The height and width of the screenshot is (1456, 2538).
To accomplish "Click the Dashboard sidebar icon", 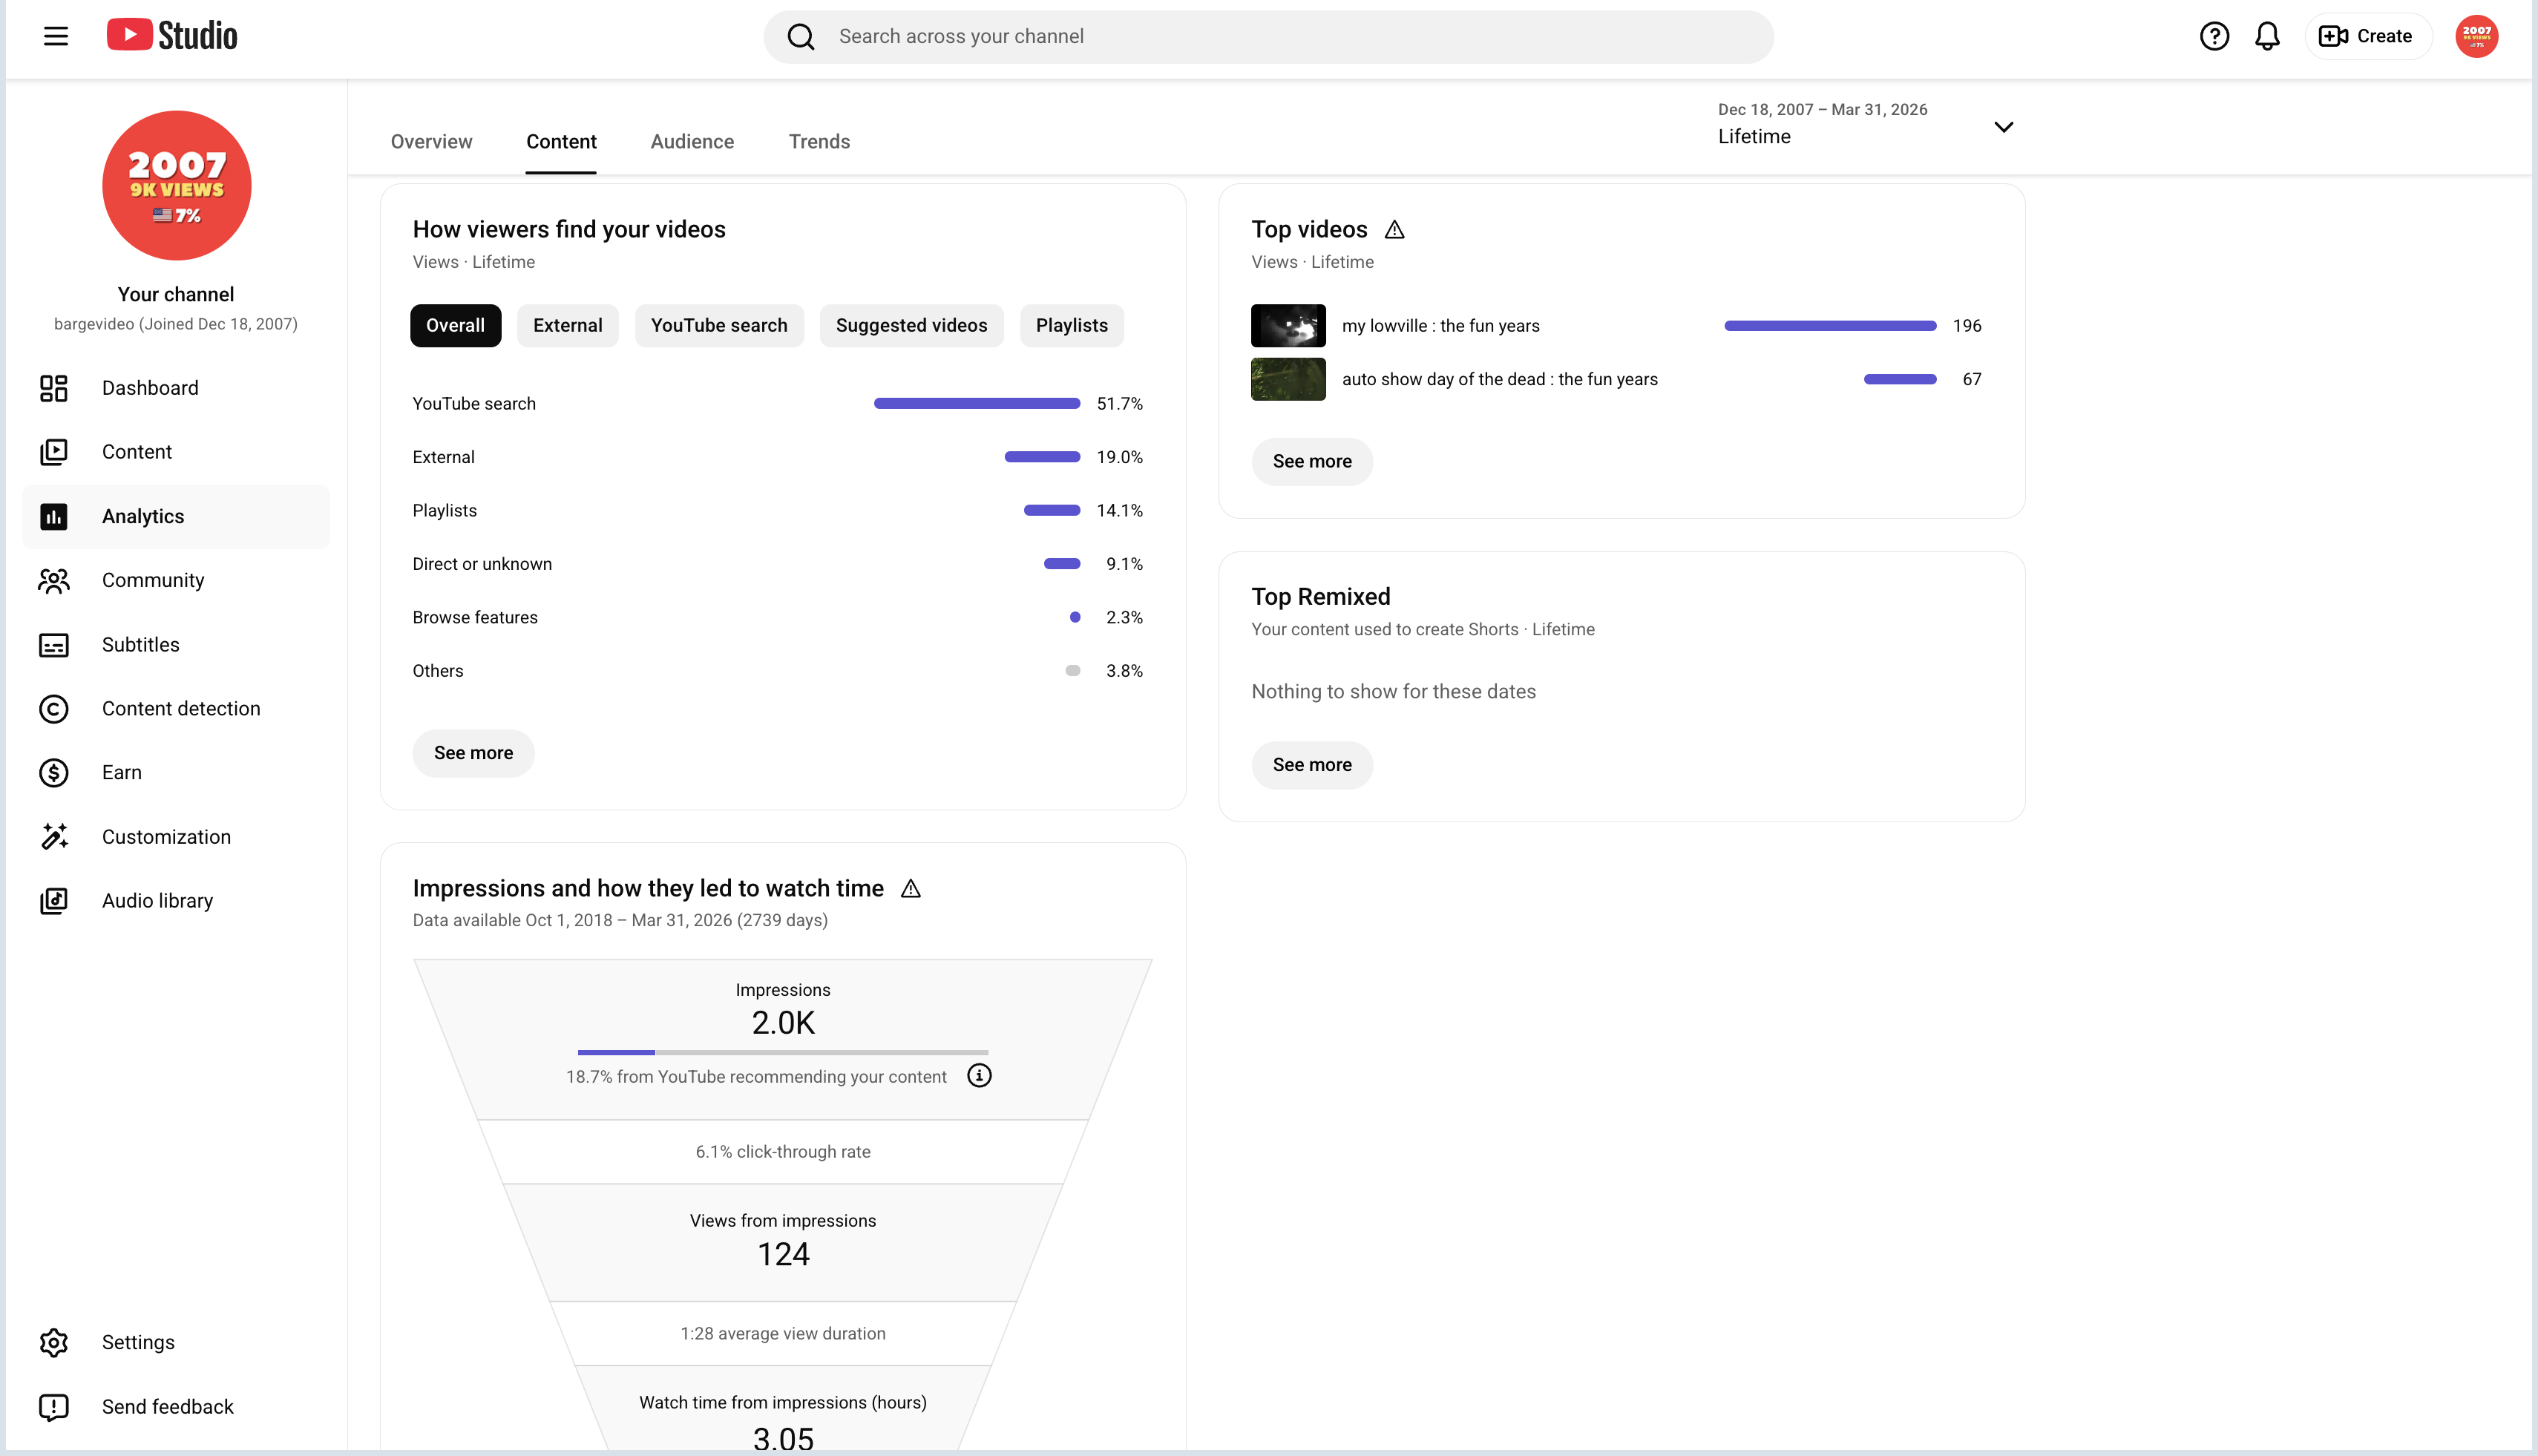I will pyautogui.click(x=54, y=388).
